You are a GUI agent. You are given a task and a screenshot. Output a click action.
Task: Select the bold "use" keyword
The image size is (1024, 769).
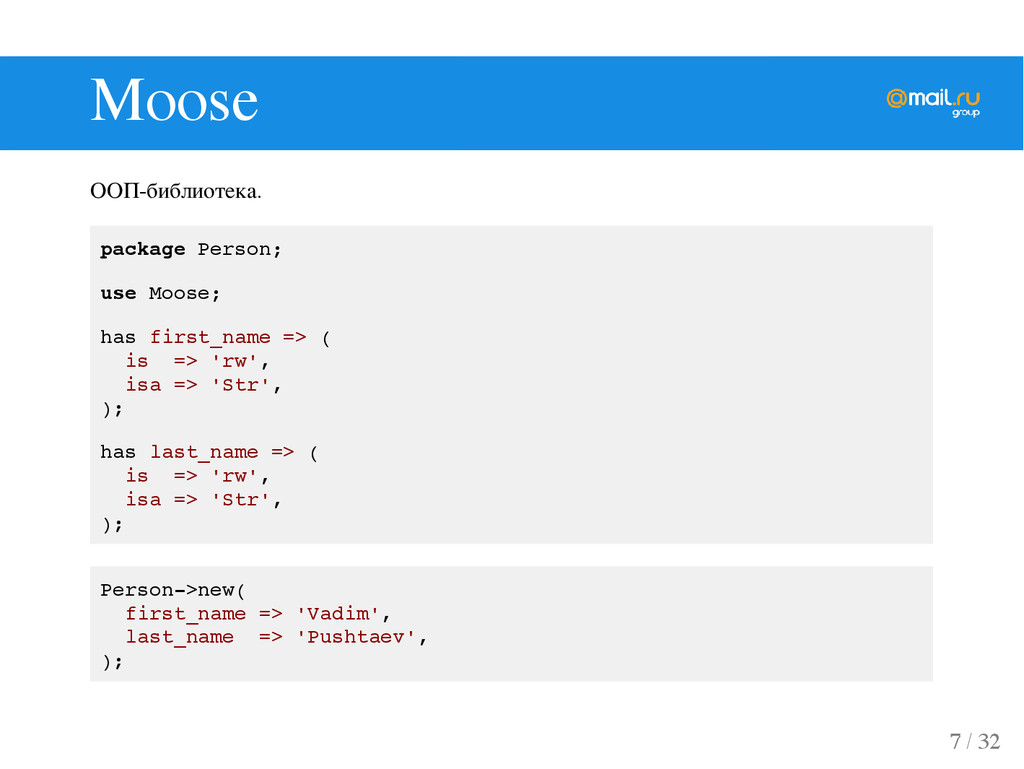click(118, 293)
